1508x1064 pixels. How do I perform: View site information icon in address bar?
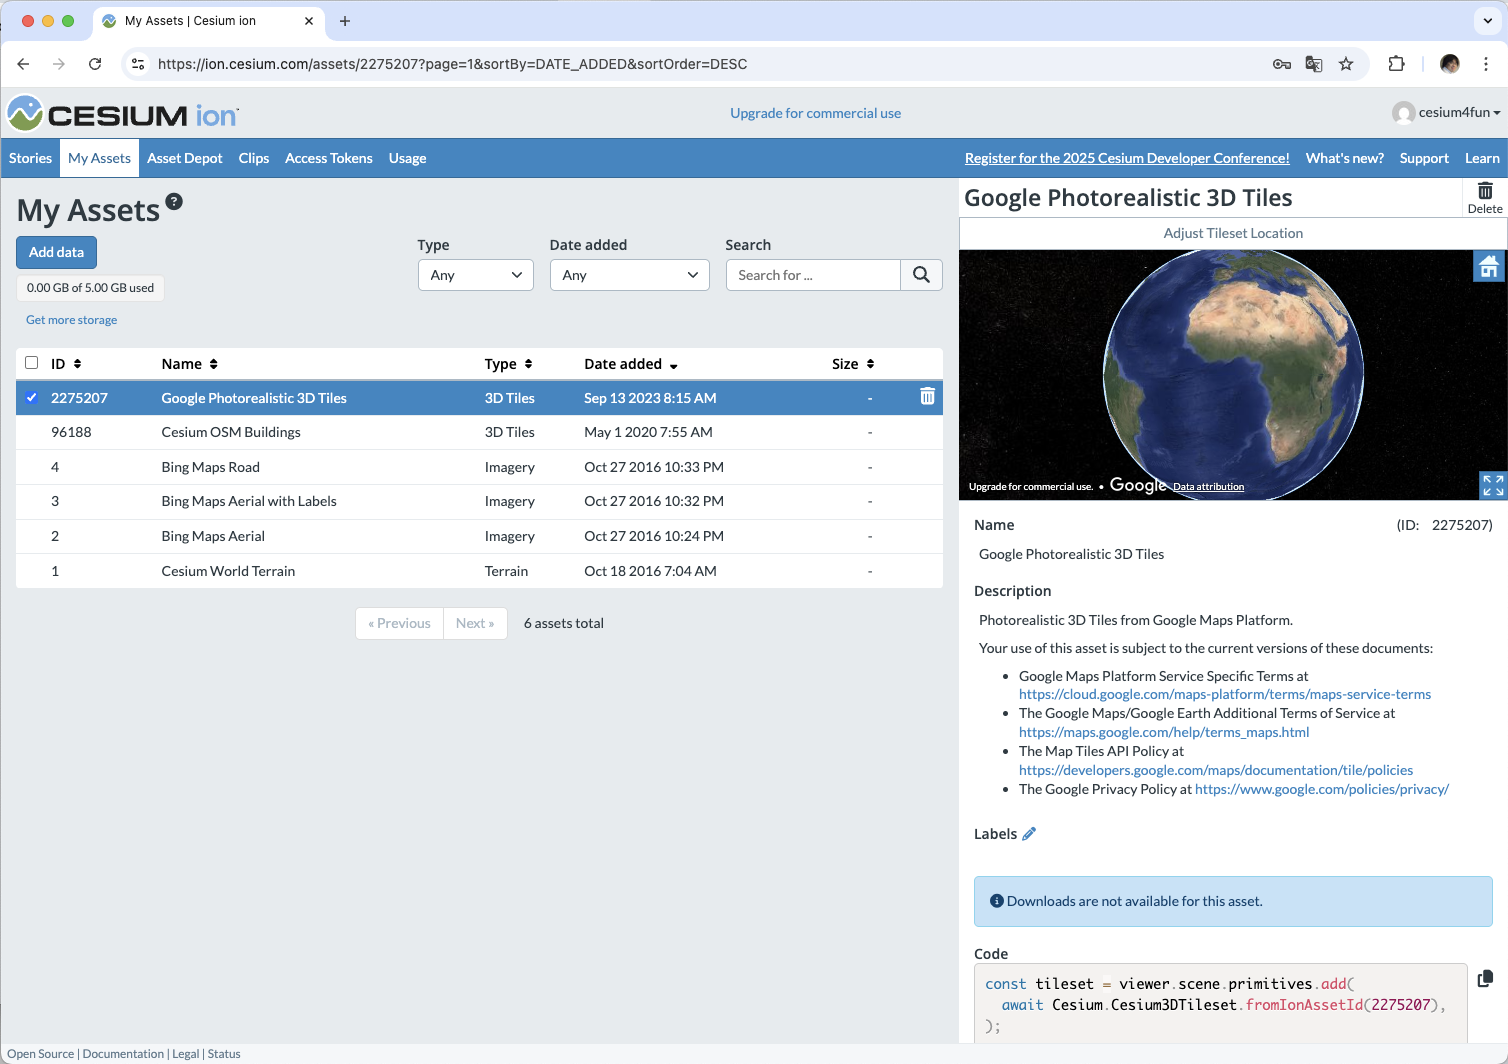click(x=138, y=64)
